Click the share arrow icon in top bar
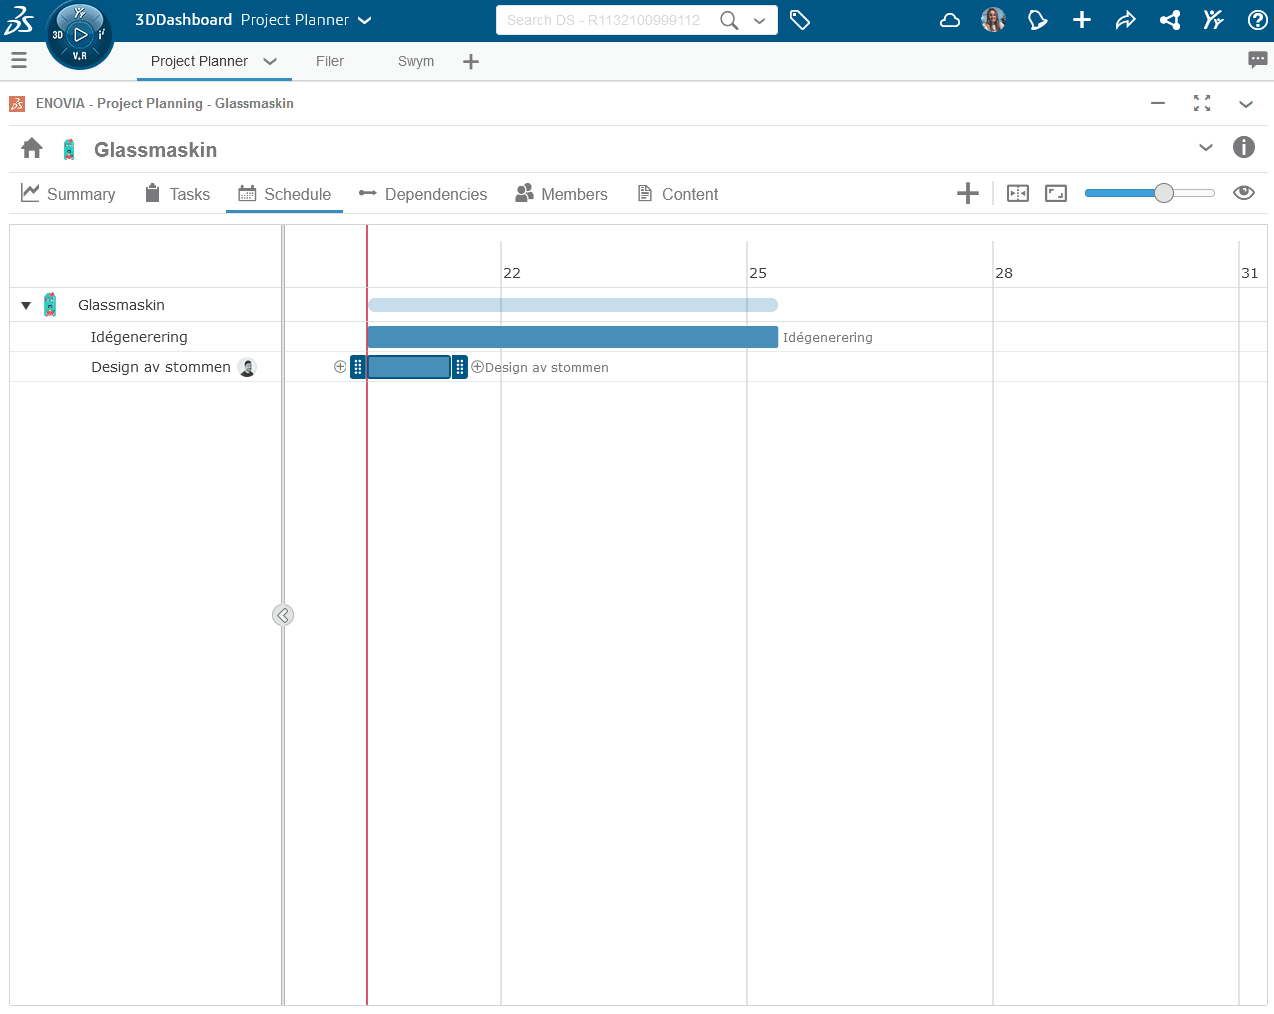The height and width of the screenshot is (1014, 1274). [1125, 20]
